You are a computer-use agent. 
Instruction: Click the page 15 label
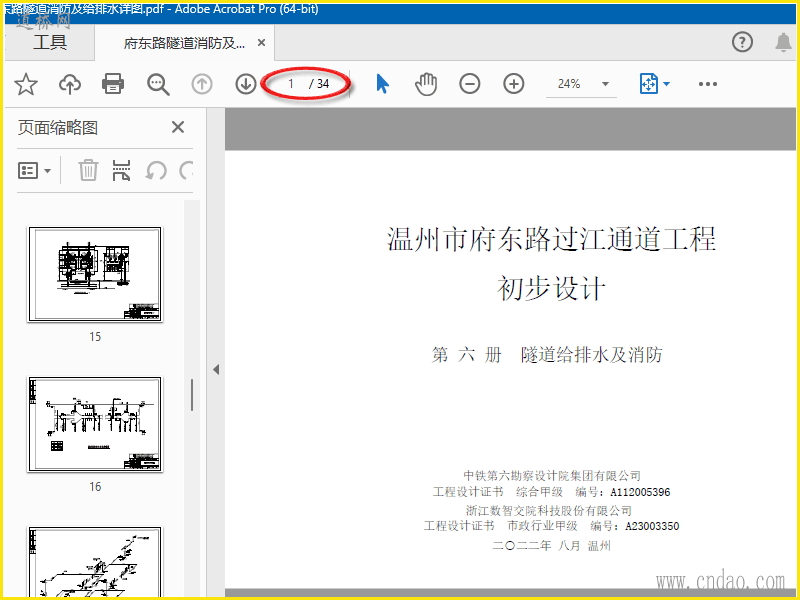95,337
